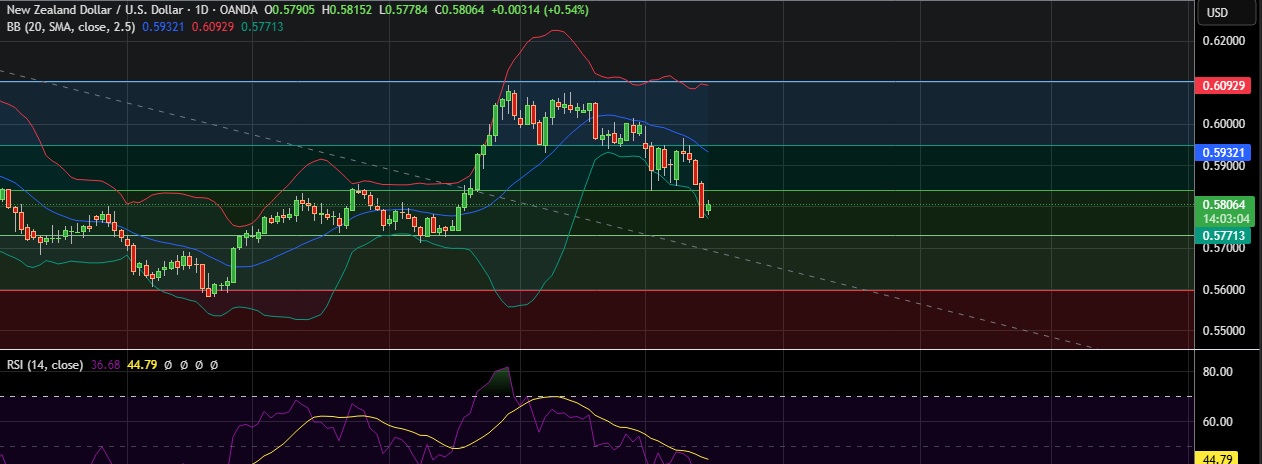1262x464 pixels.
Task: Click the 0.57000 price axis label
Action: pyautogui.click(x=1225, y=250)
